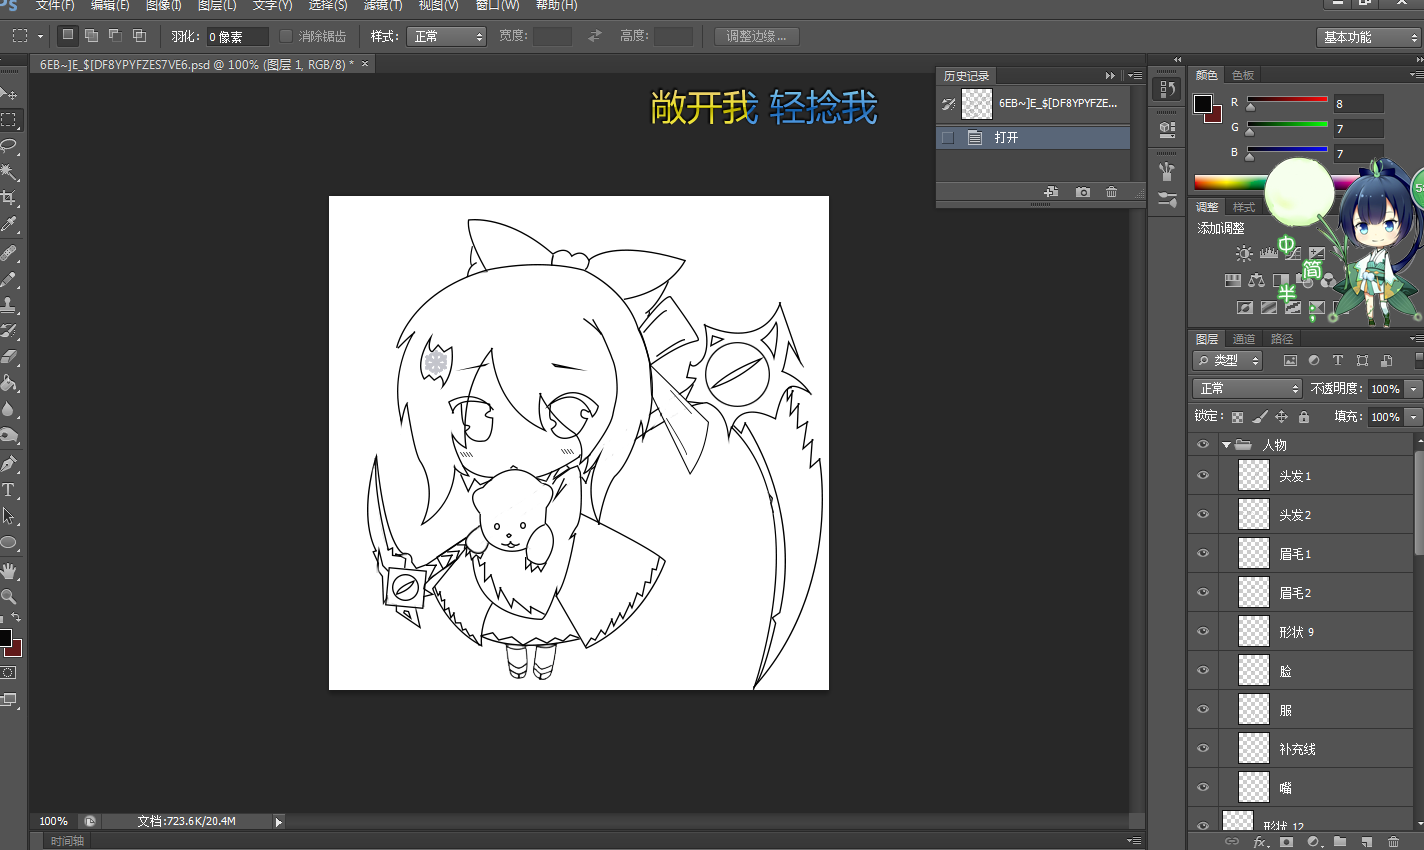Switch to the 色板 swatches tab

tap(1243, 75)
